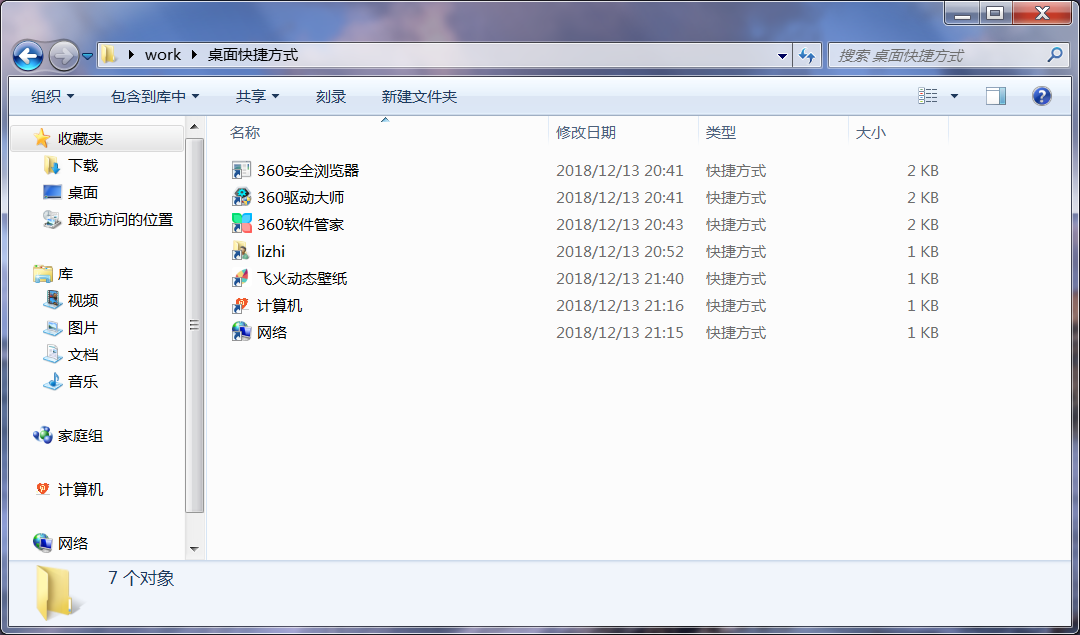
Task: Sort by the 类型 column header
Action: click(x=774, y=132)
